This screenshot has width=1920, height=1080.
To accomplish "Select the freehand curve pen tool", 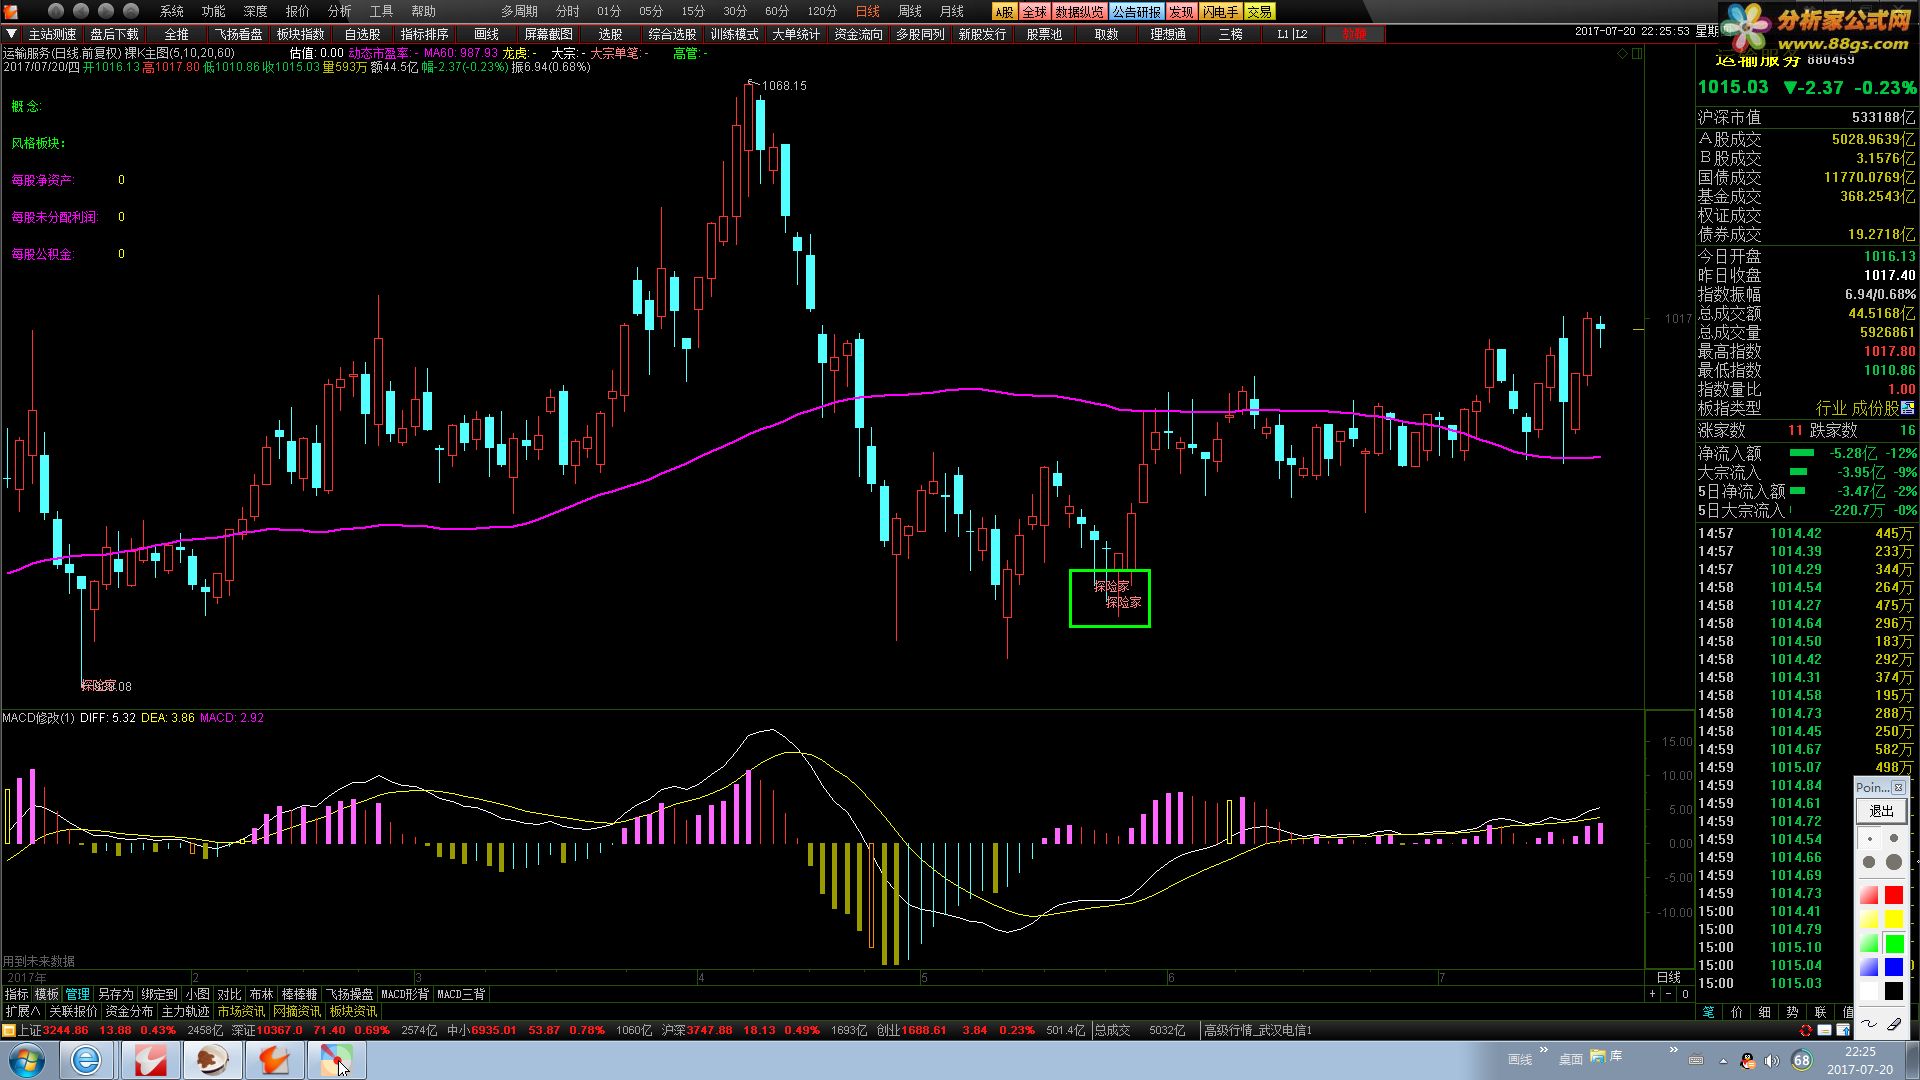I will pyautogui.click(x=1869, y=1023).
